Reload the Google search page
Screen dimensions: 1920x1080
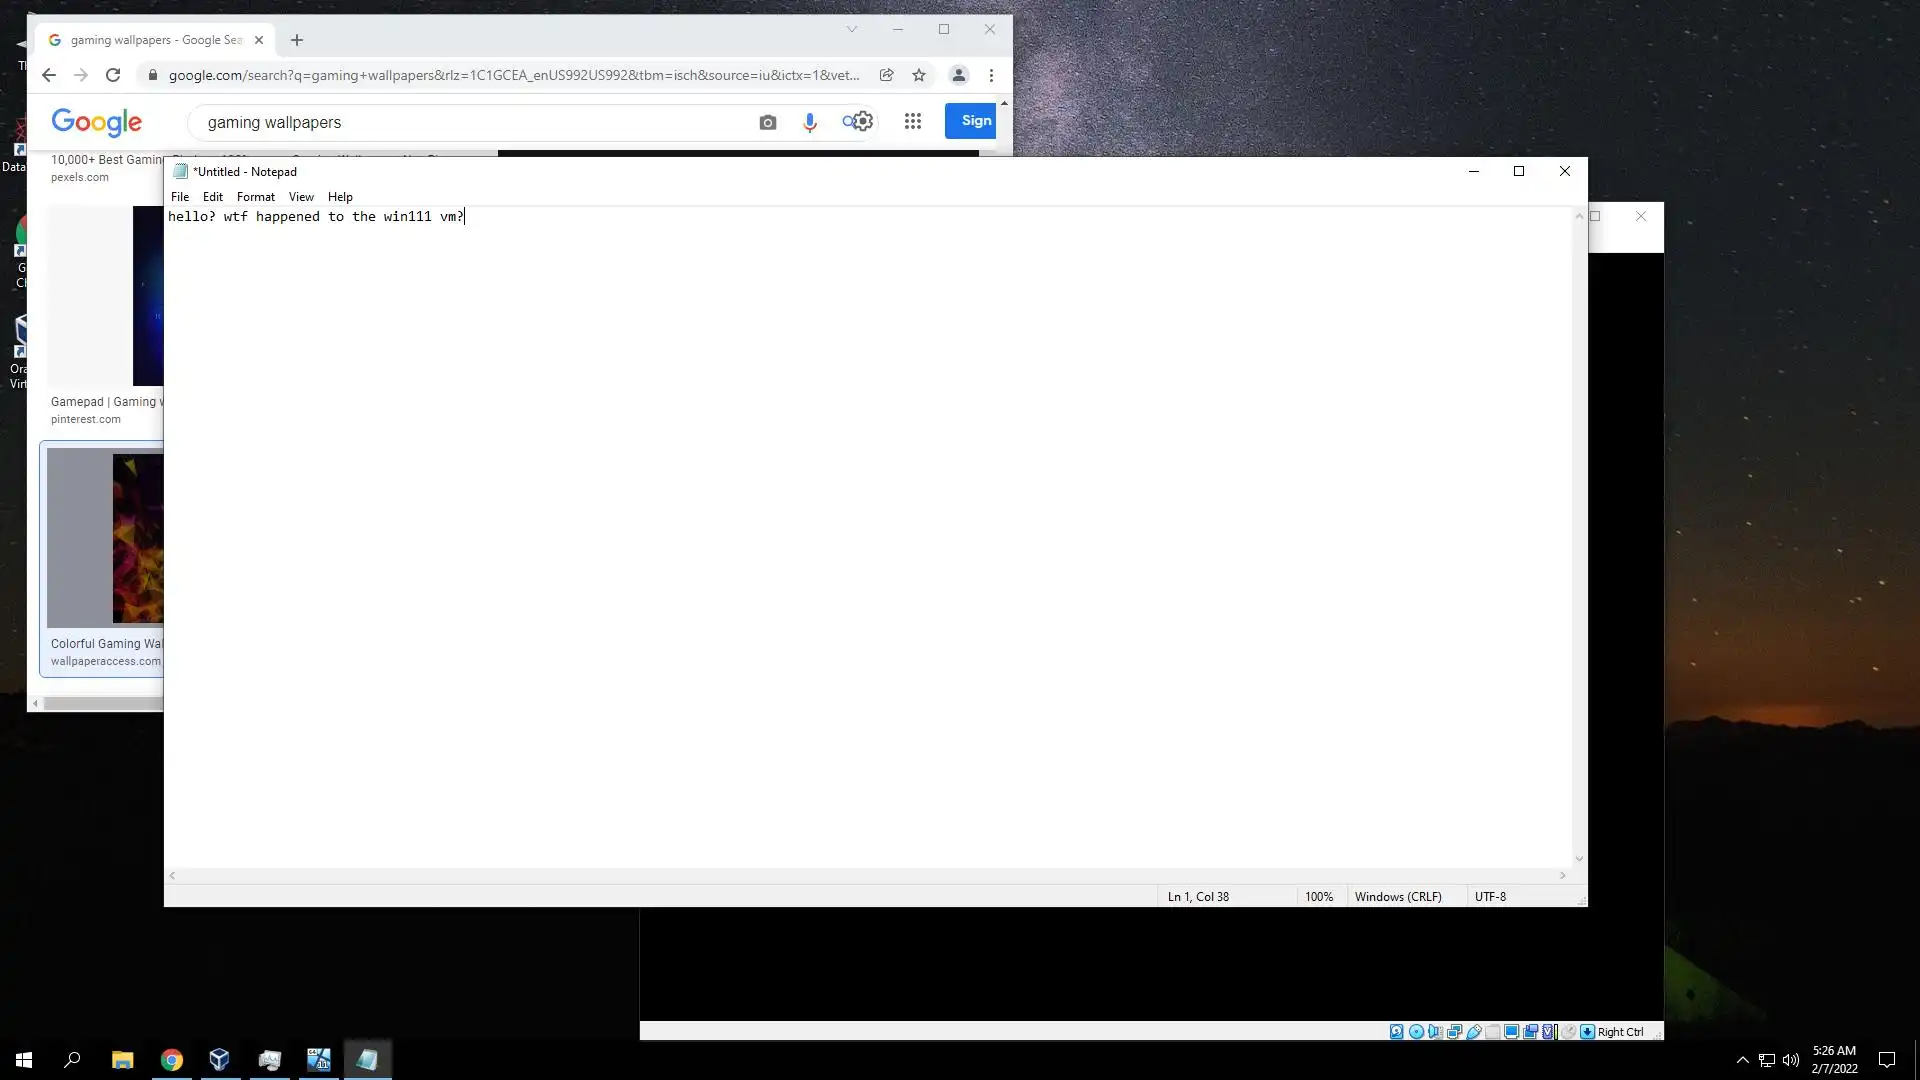pos(113,75)
